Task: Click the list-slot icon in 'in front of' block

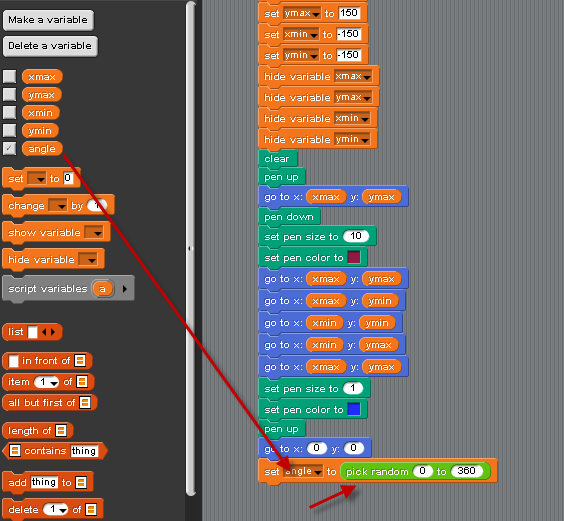Action: click(x=80, y=361)
